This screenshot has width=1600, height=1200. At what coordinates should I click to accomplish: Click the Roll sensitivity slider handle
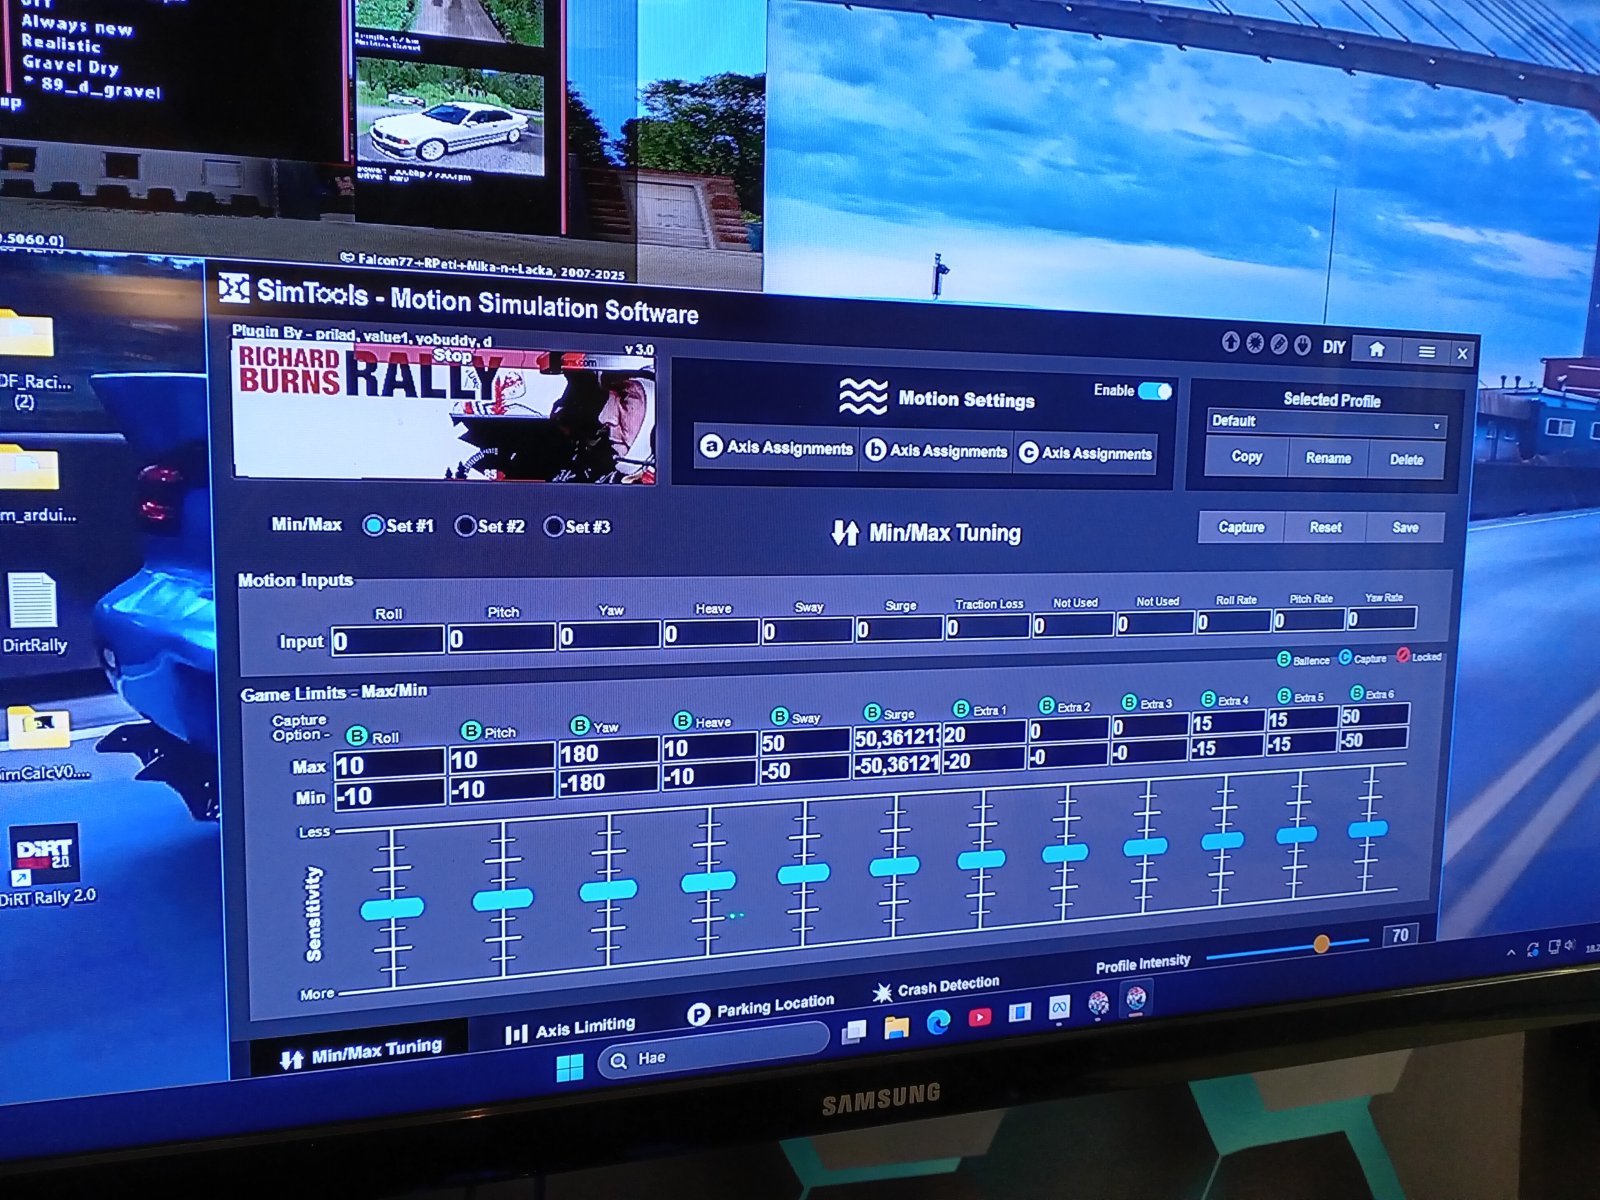coord(392,908)
